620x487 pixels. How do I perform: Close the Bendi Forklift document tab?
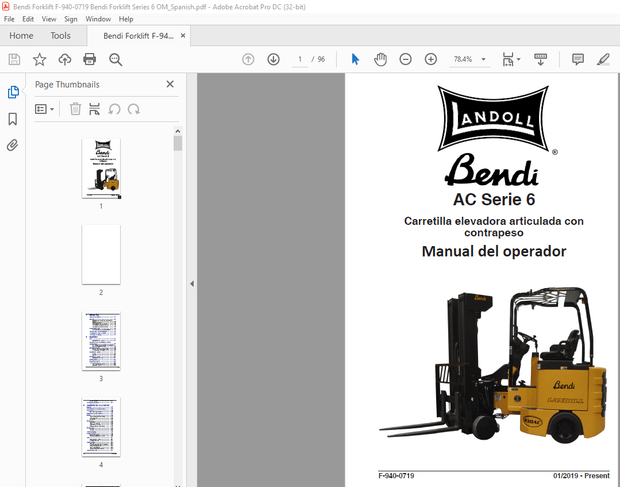point(183,36)
